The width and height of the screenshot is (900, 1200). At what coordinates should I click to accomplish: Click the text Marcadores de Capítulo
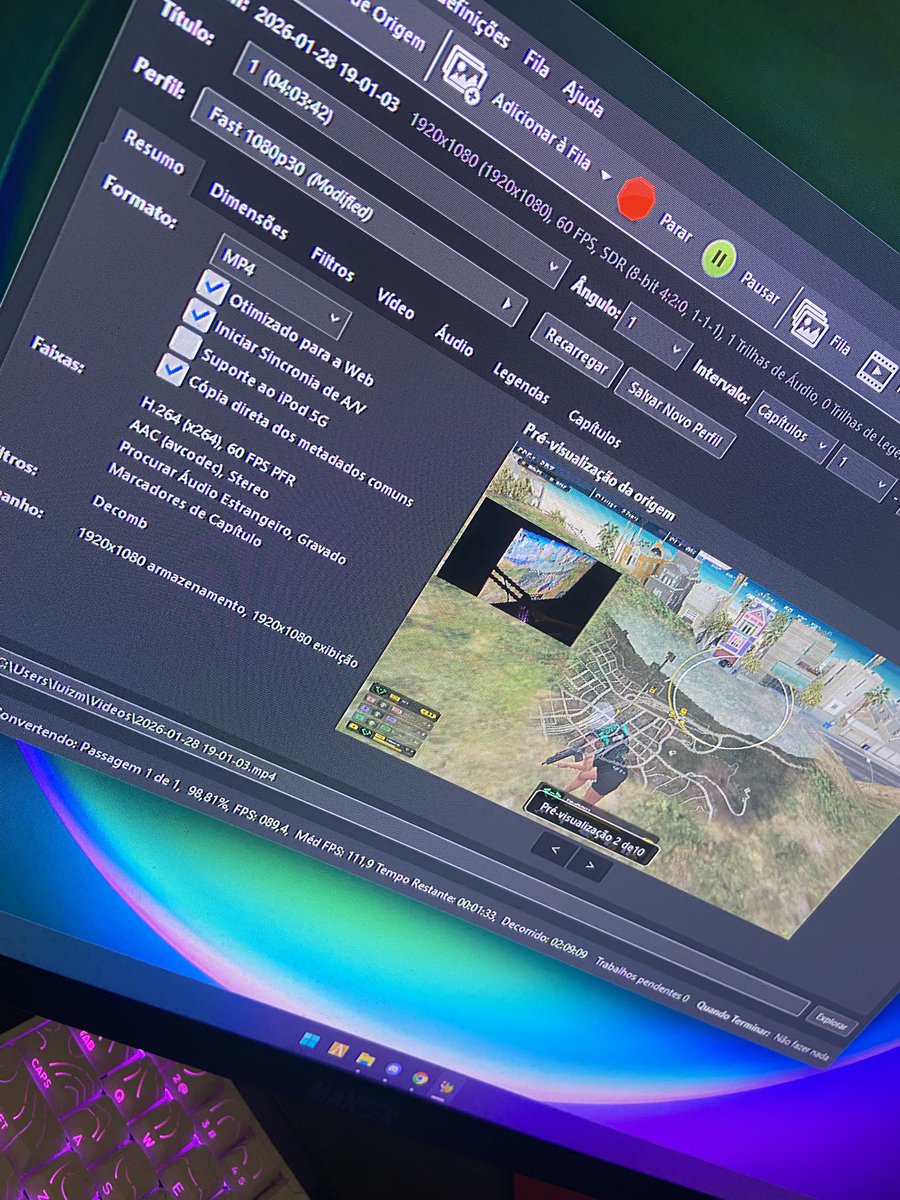[184, 506]
